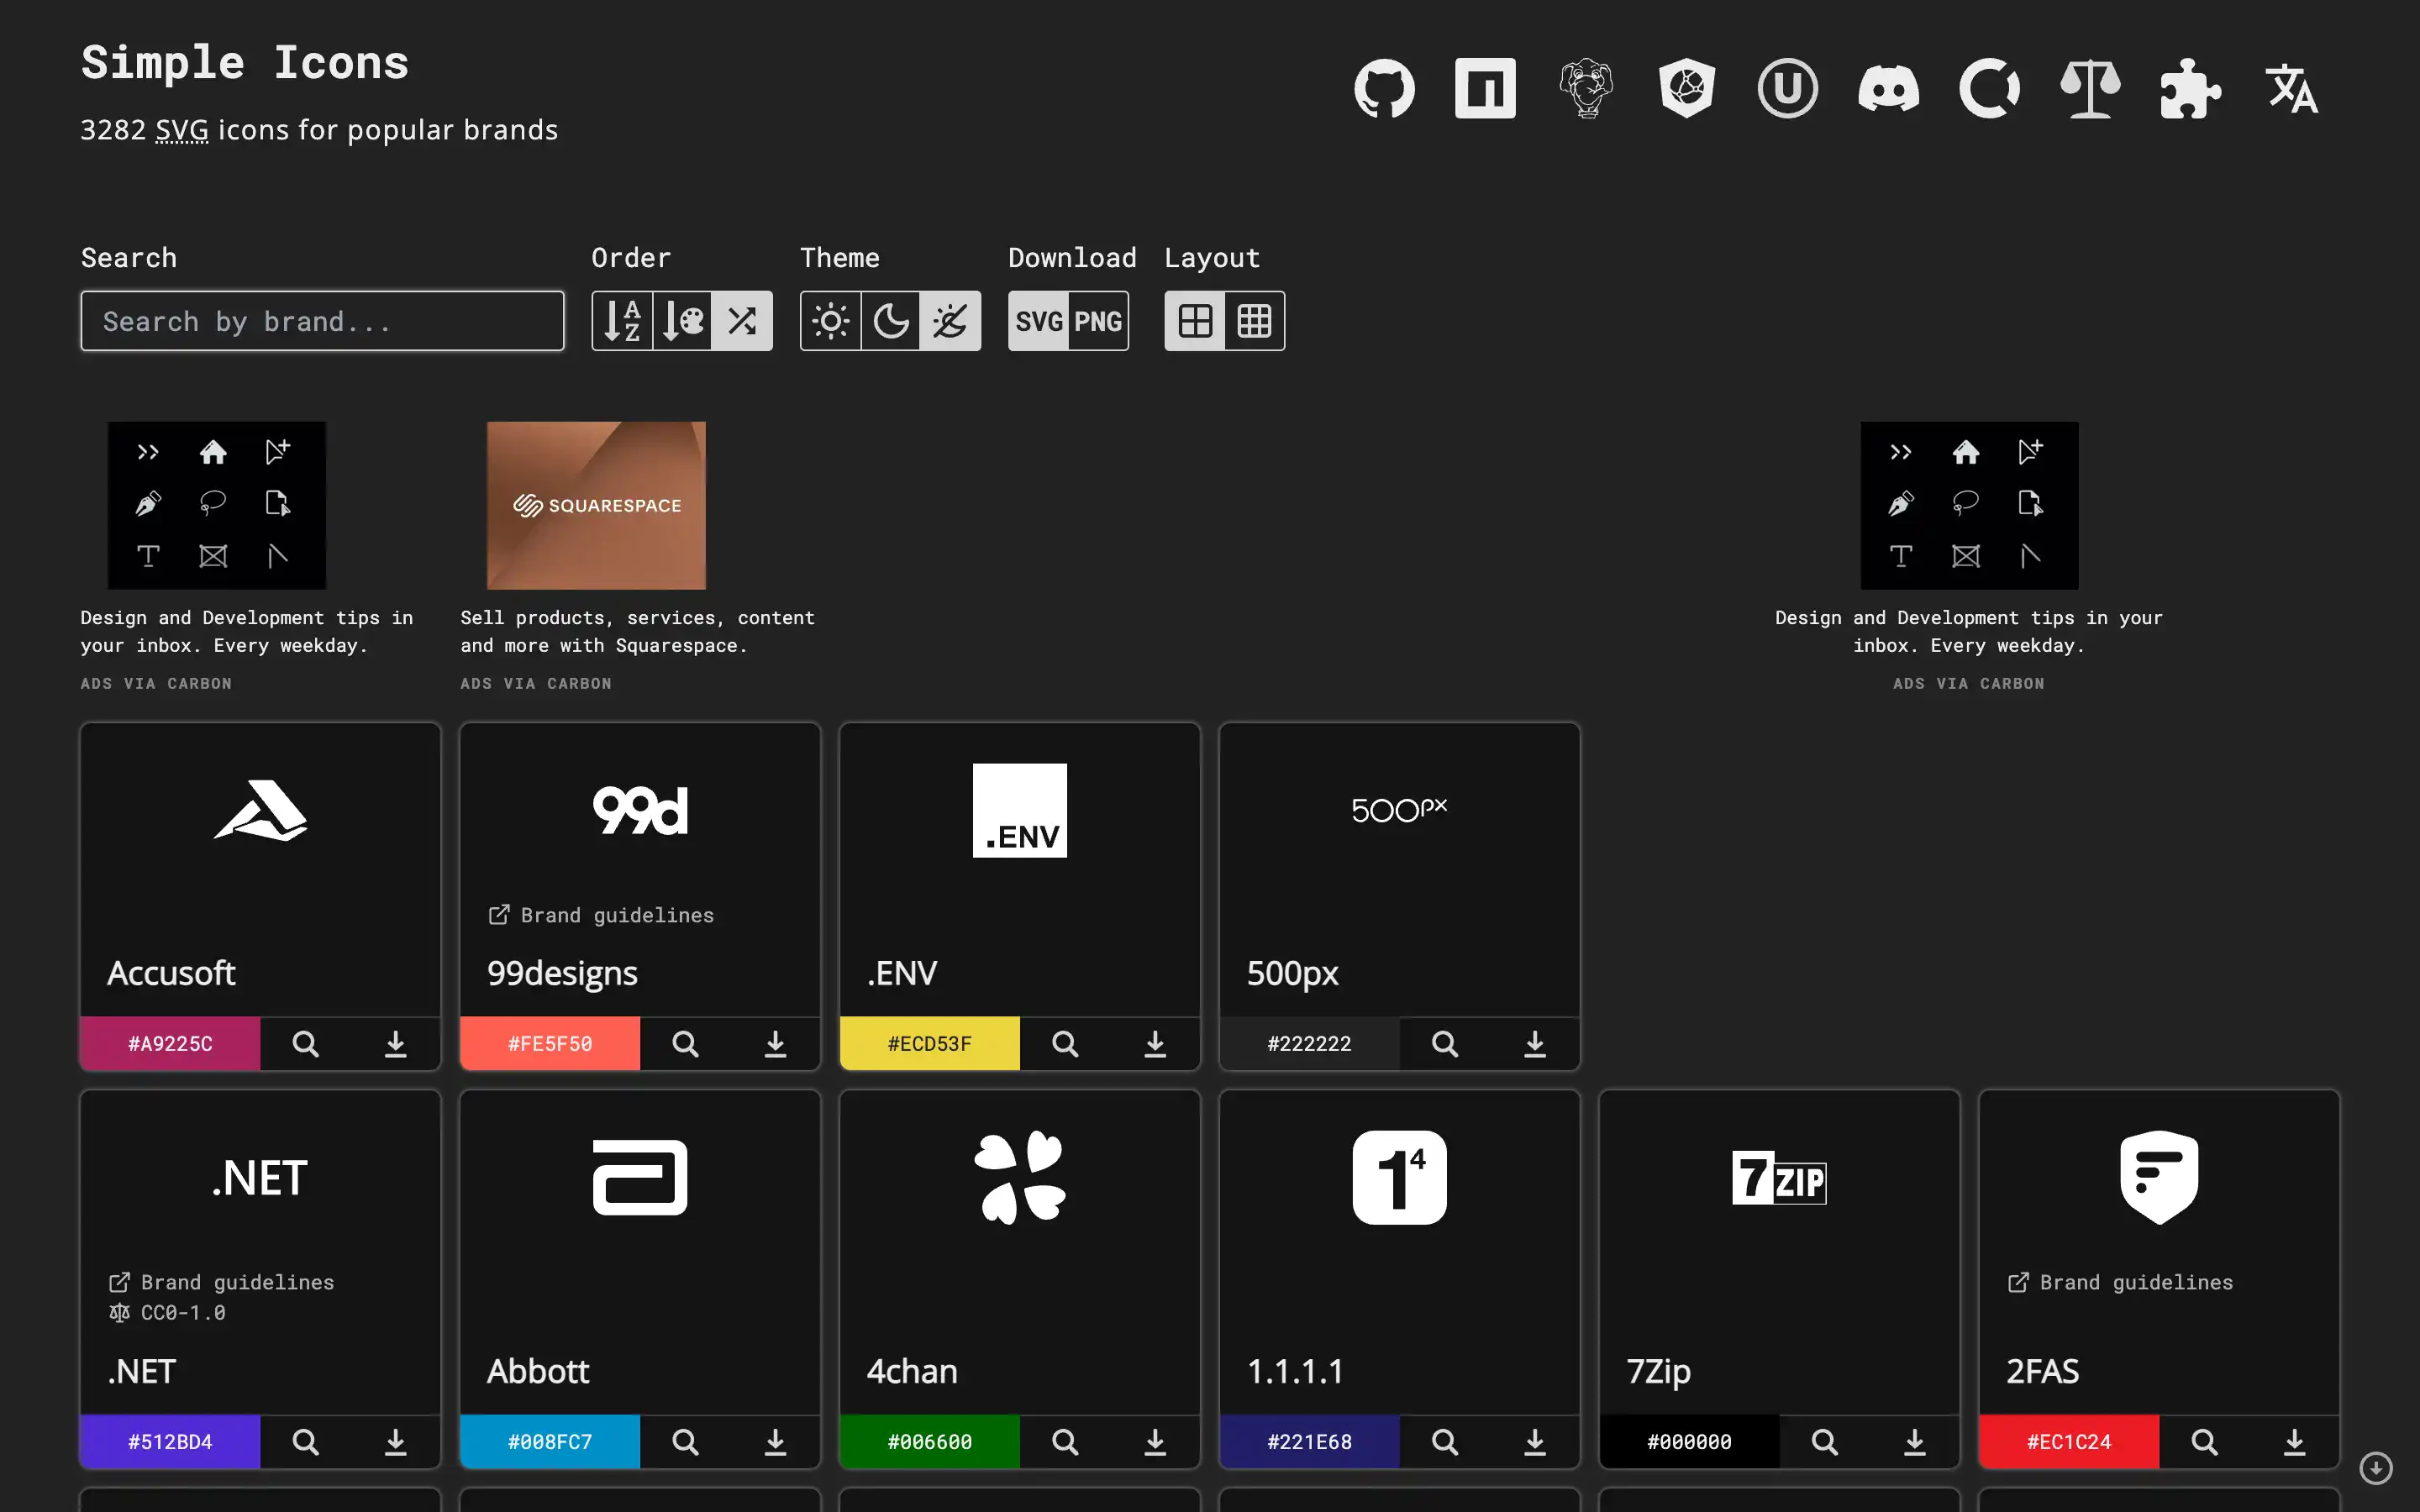Copy 4chan color #006600
Image resolution: width=2420 pixels, height=1512 pixels.
(x=930, y=1441)
